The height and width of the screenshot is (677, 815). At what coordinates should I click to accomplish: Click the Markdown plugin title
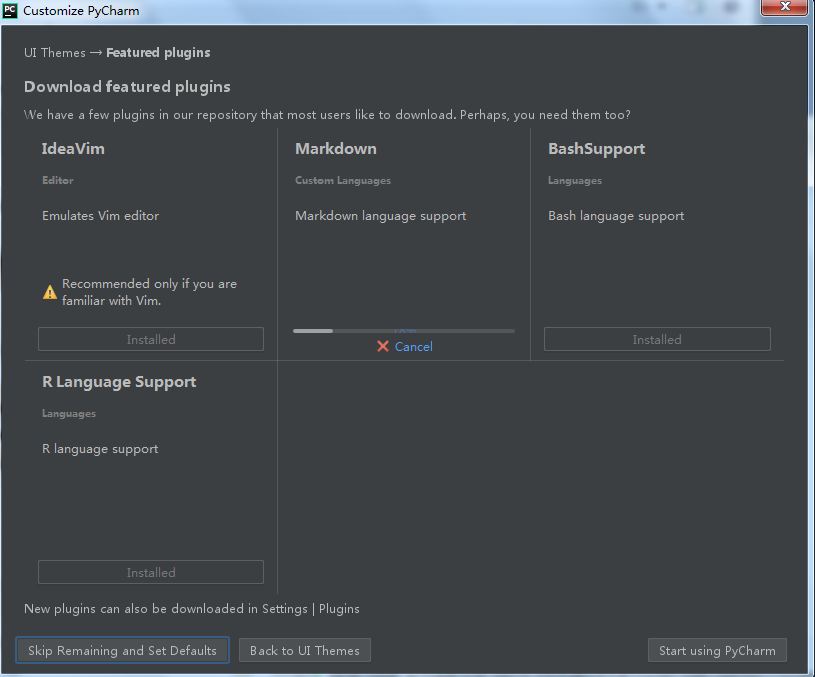click(x=336, y=149)
